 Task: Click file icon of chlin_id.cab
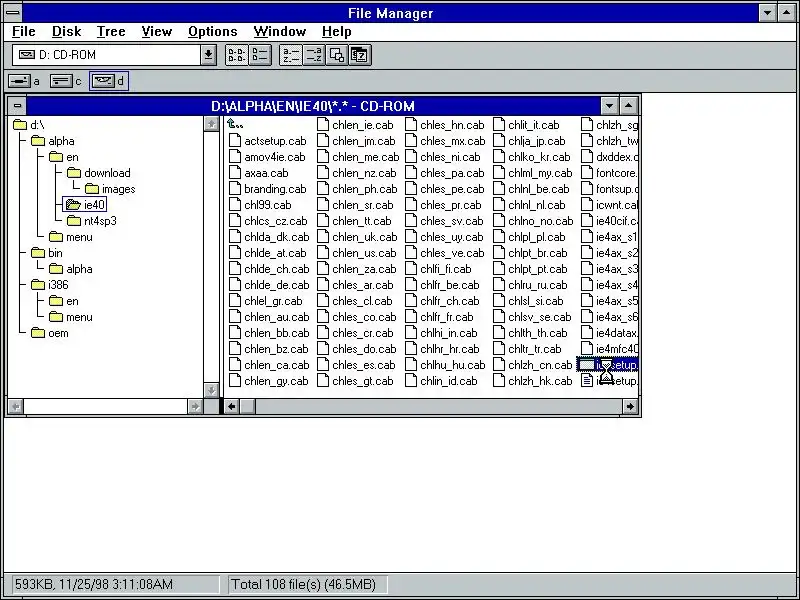pyautogui.click(x=411, y=381)
